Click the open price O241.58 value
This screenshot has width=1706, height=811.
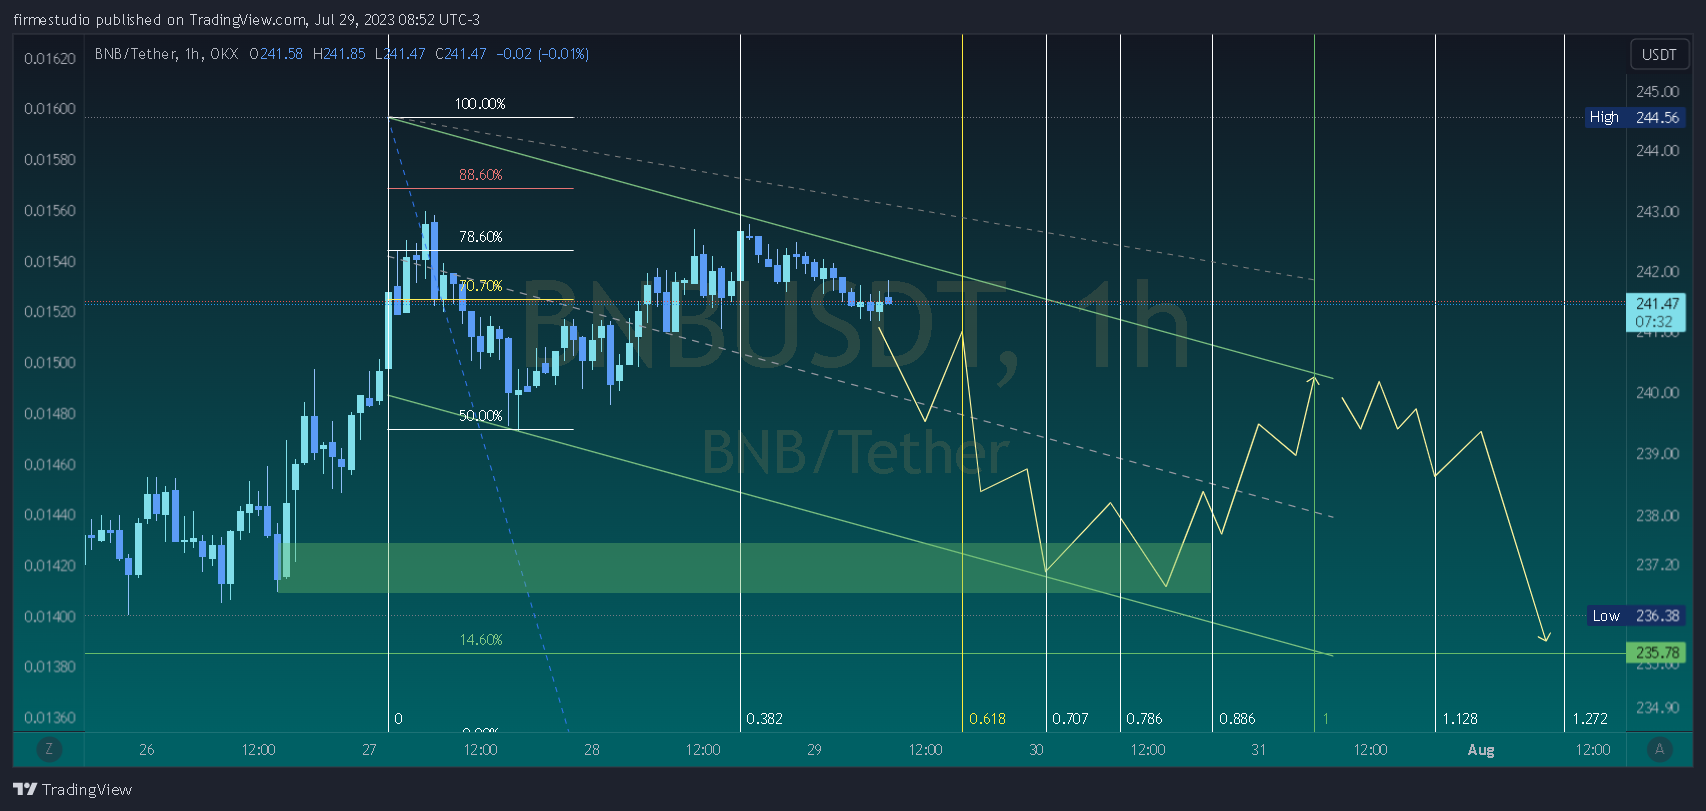tap(276, 54)
